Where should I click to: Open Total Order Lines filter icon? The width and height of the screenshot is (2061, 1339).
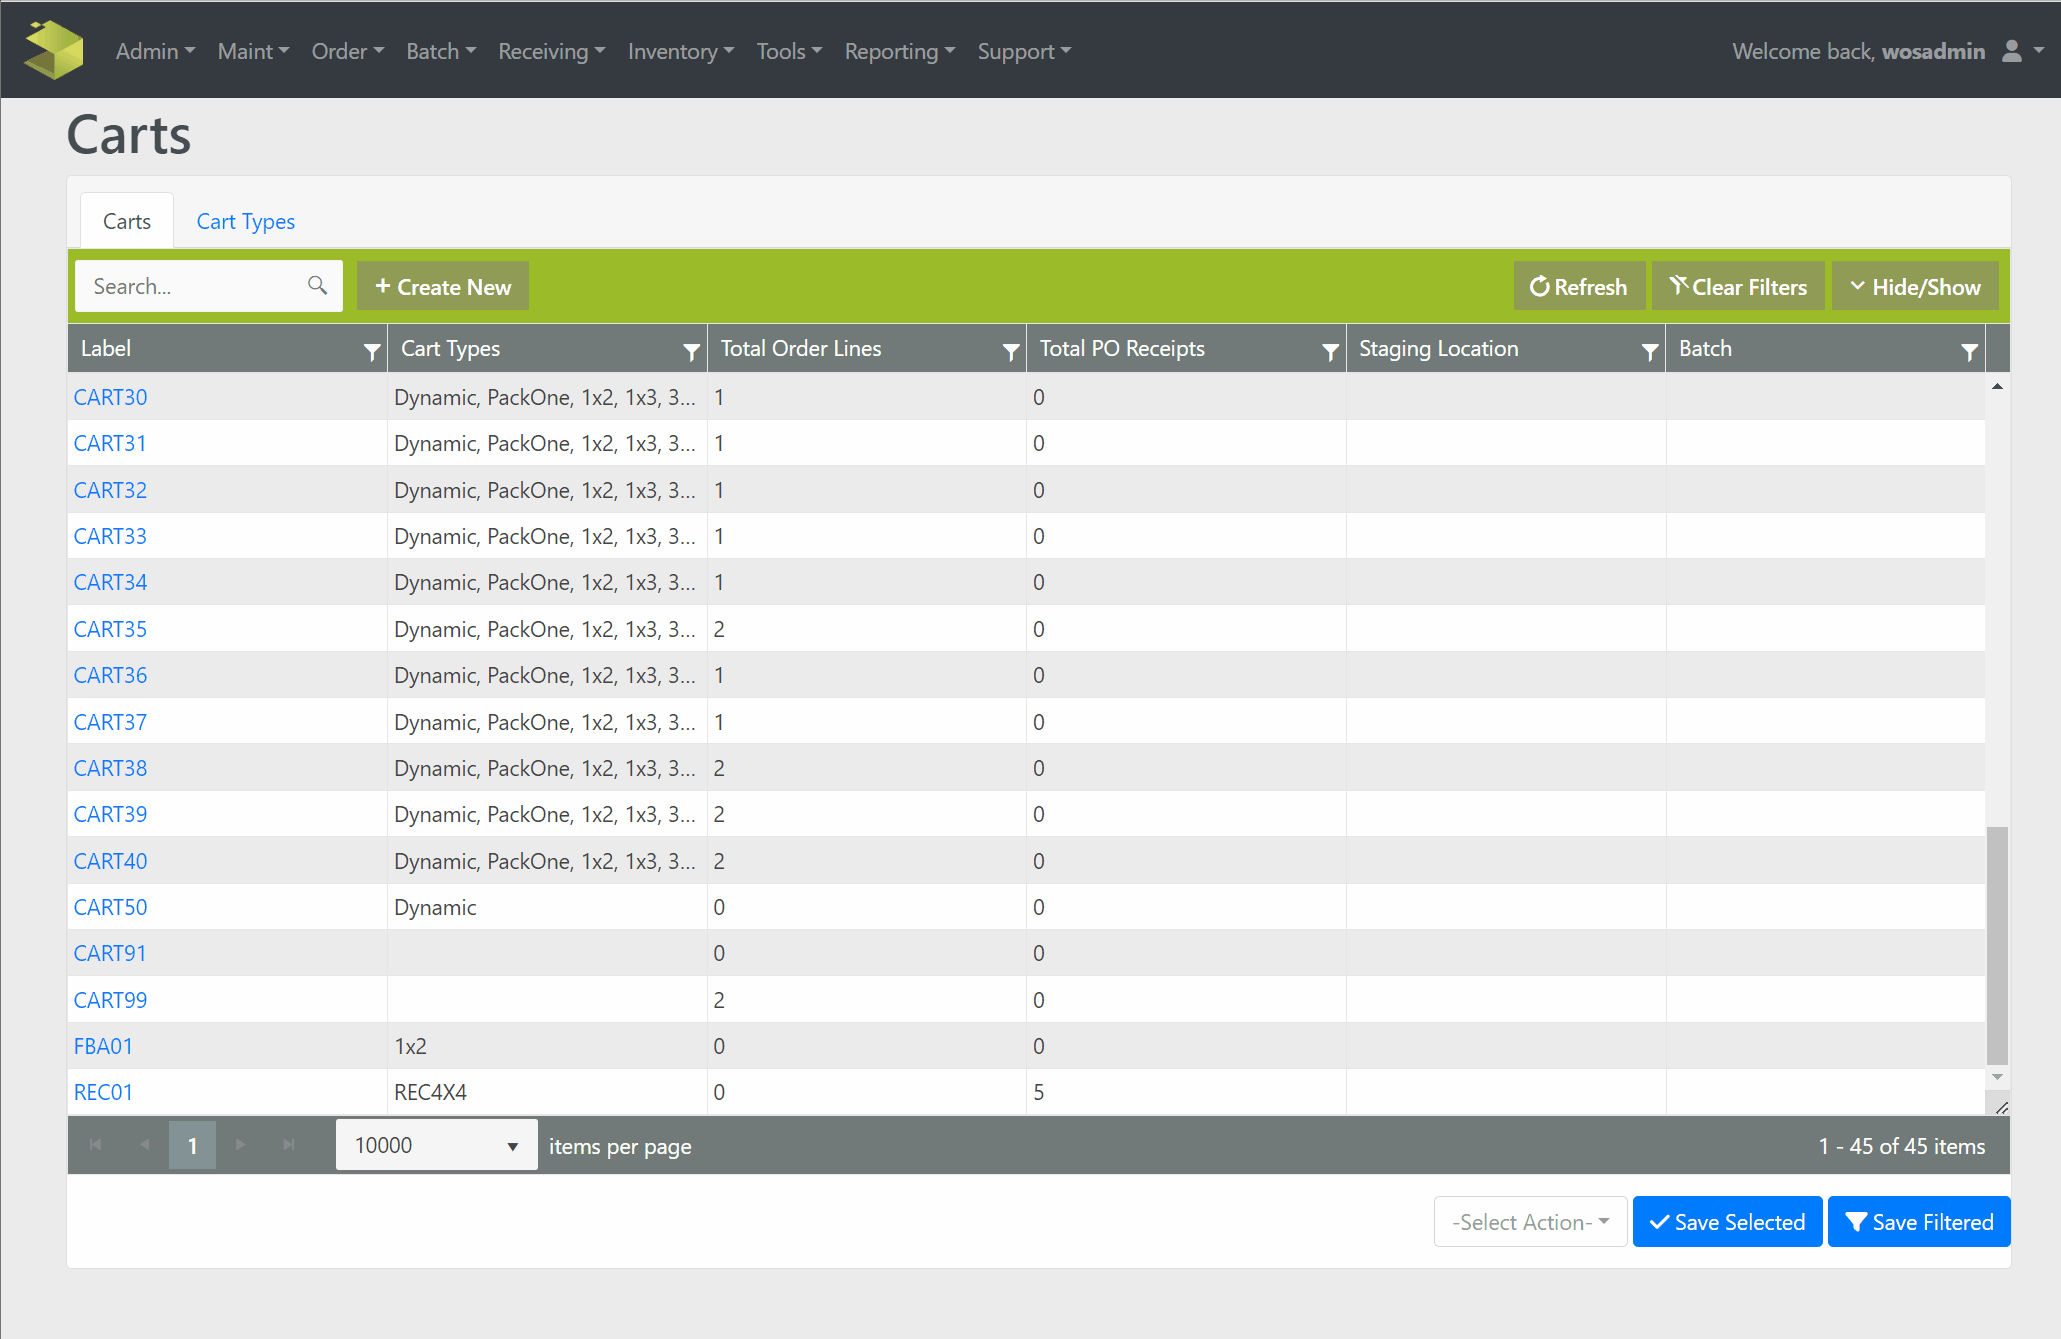coord(1010,351)
